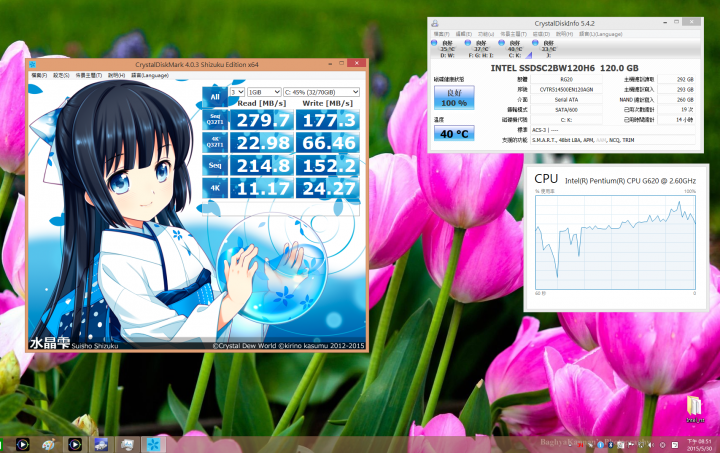720x453 pixels.
Task: Click the 24.27 4K write value
Action: click(328, 188)
